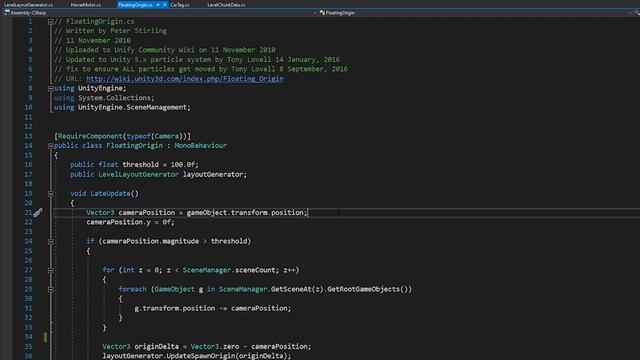This screenshot has width=640, height=360.
Task: Click 'gameObject.transform.position' on line 21
Action: (245, 212)
